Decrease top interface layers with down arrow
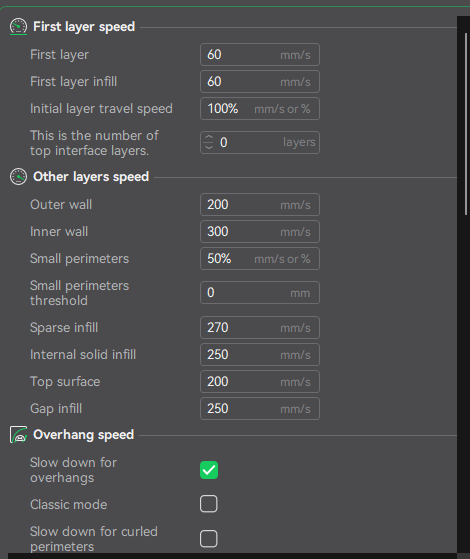Image resolution: width=470 pixels, height=559 pixels. (x=209, y=147)
